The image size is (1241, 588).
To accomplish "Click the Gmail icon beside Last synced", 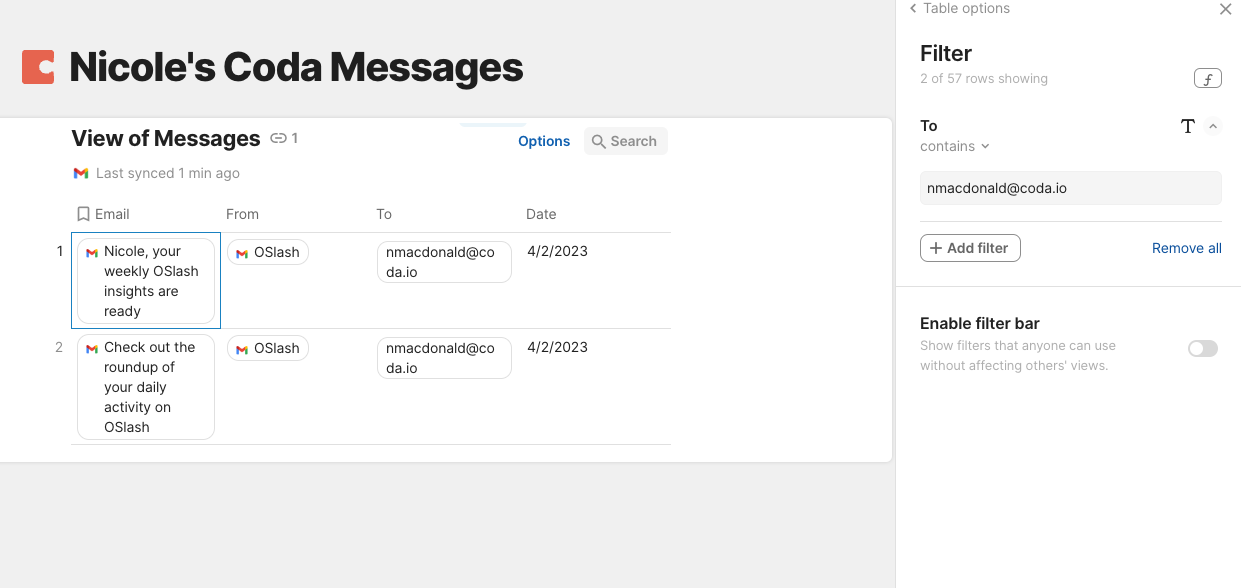I will (81, 173).
